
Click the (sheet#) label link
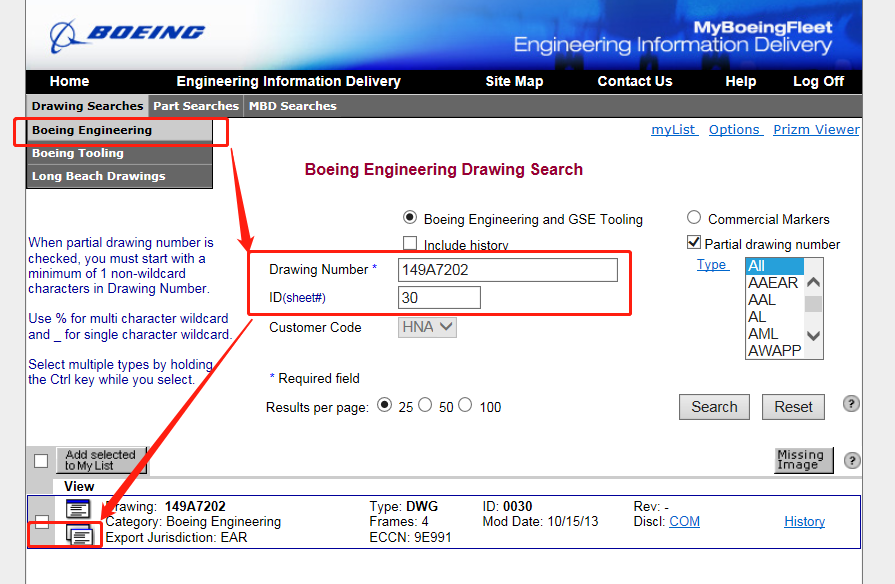pyautogui.click(x=304, y=298)
